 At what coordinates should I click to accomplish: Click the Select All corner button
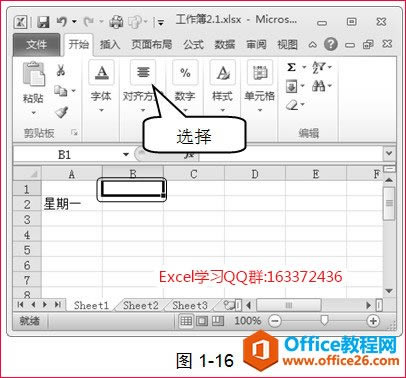click(x=27, y=174)
